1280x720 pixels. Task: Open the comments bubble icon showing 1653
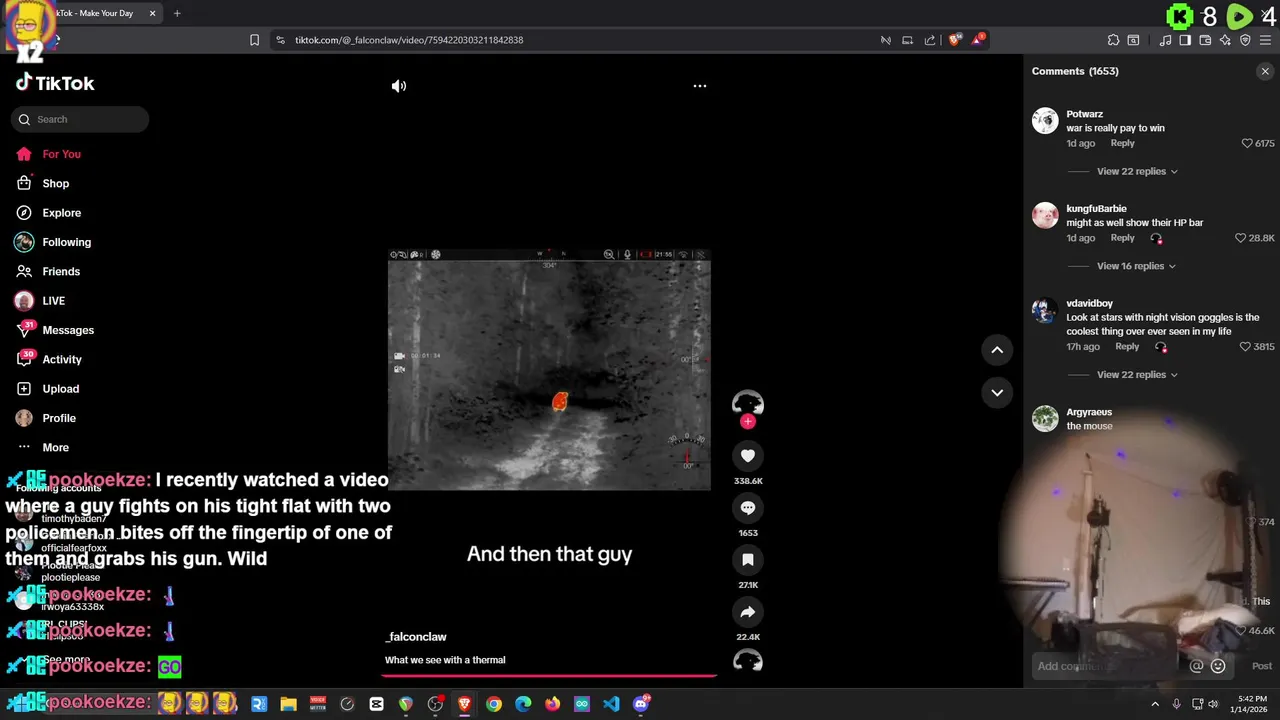point(748,508)
